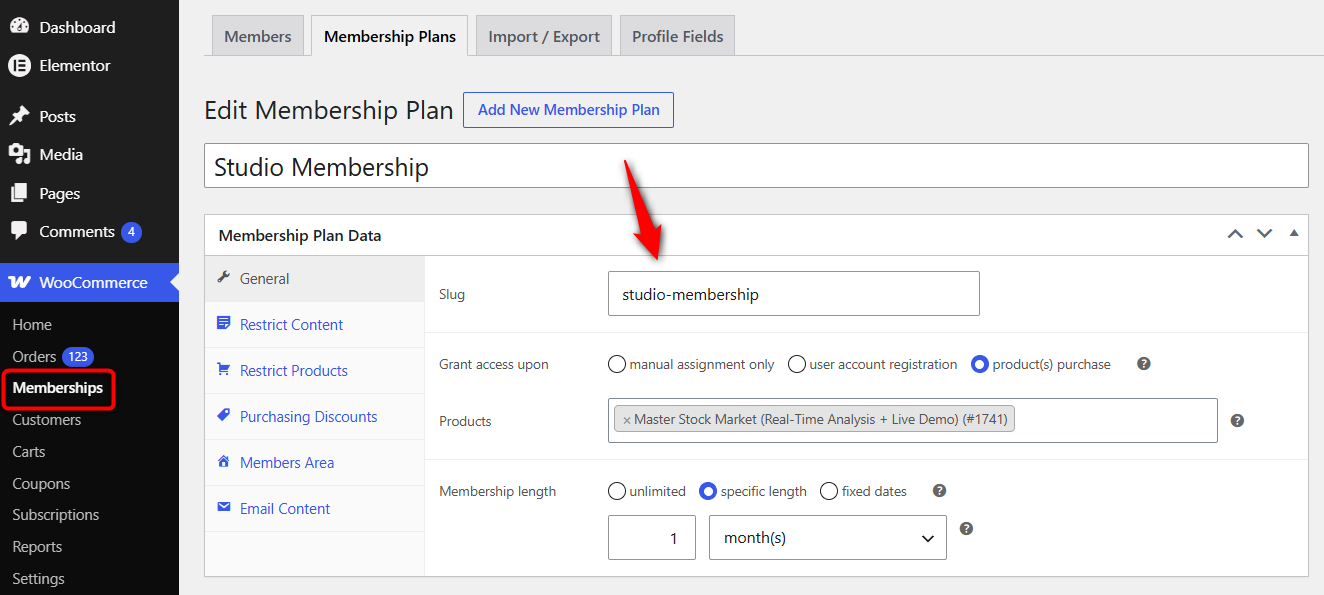
Task: Open the General settings section
Action: click(314, 279)
